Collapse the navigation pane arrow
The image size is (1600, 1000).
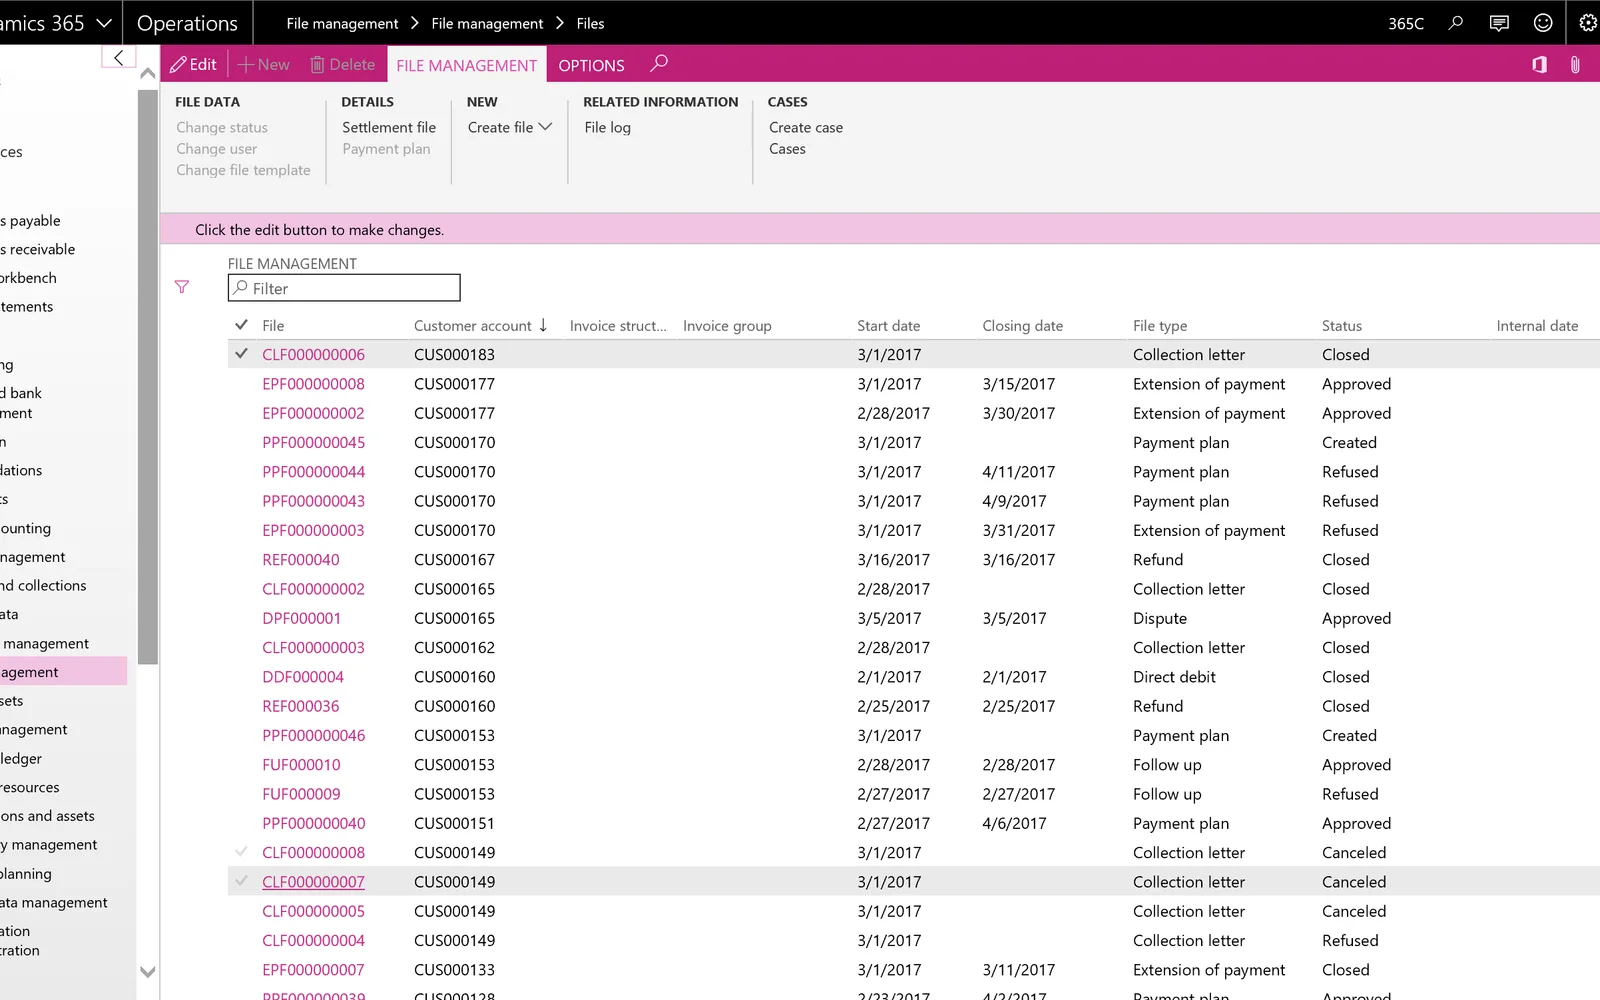(x=118, y=57)
